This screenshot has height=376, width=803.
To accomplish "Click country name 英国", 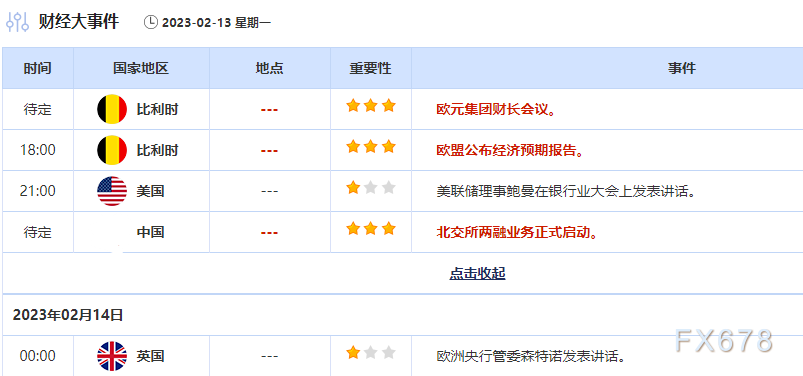I will pos(151,357).
